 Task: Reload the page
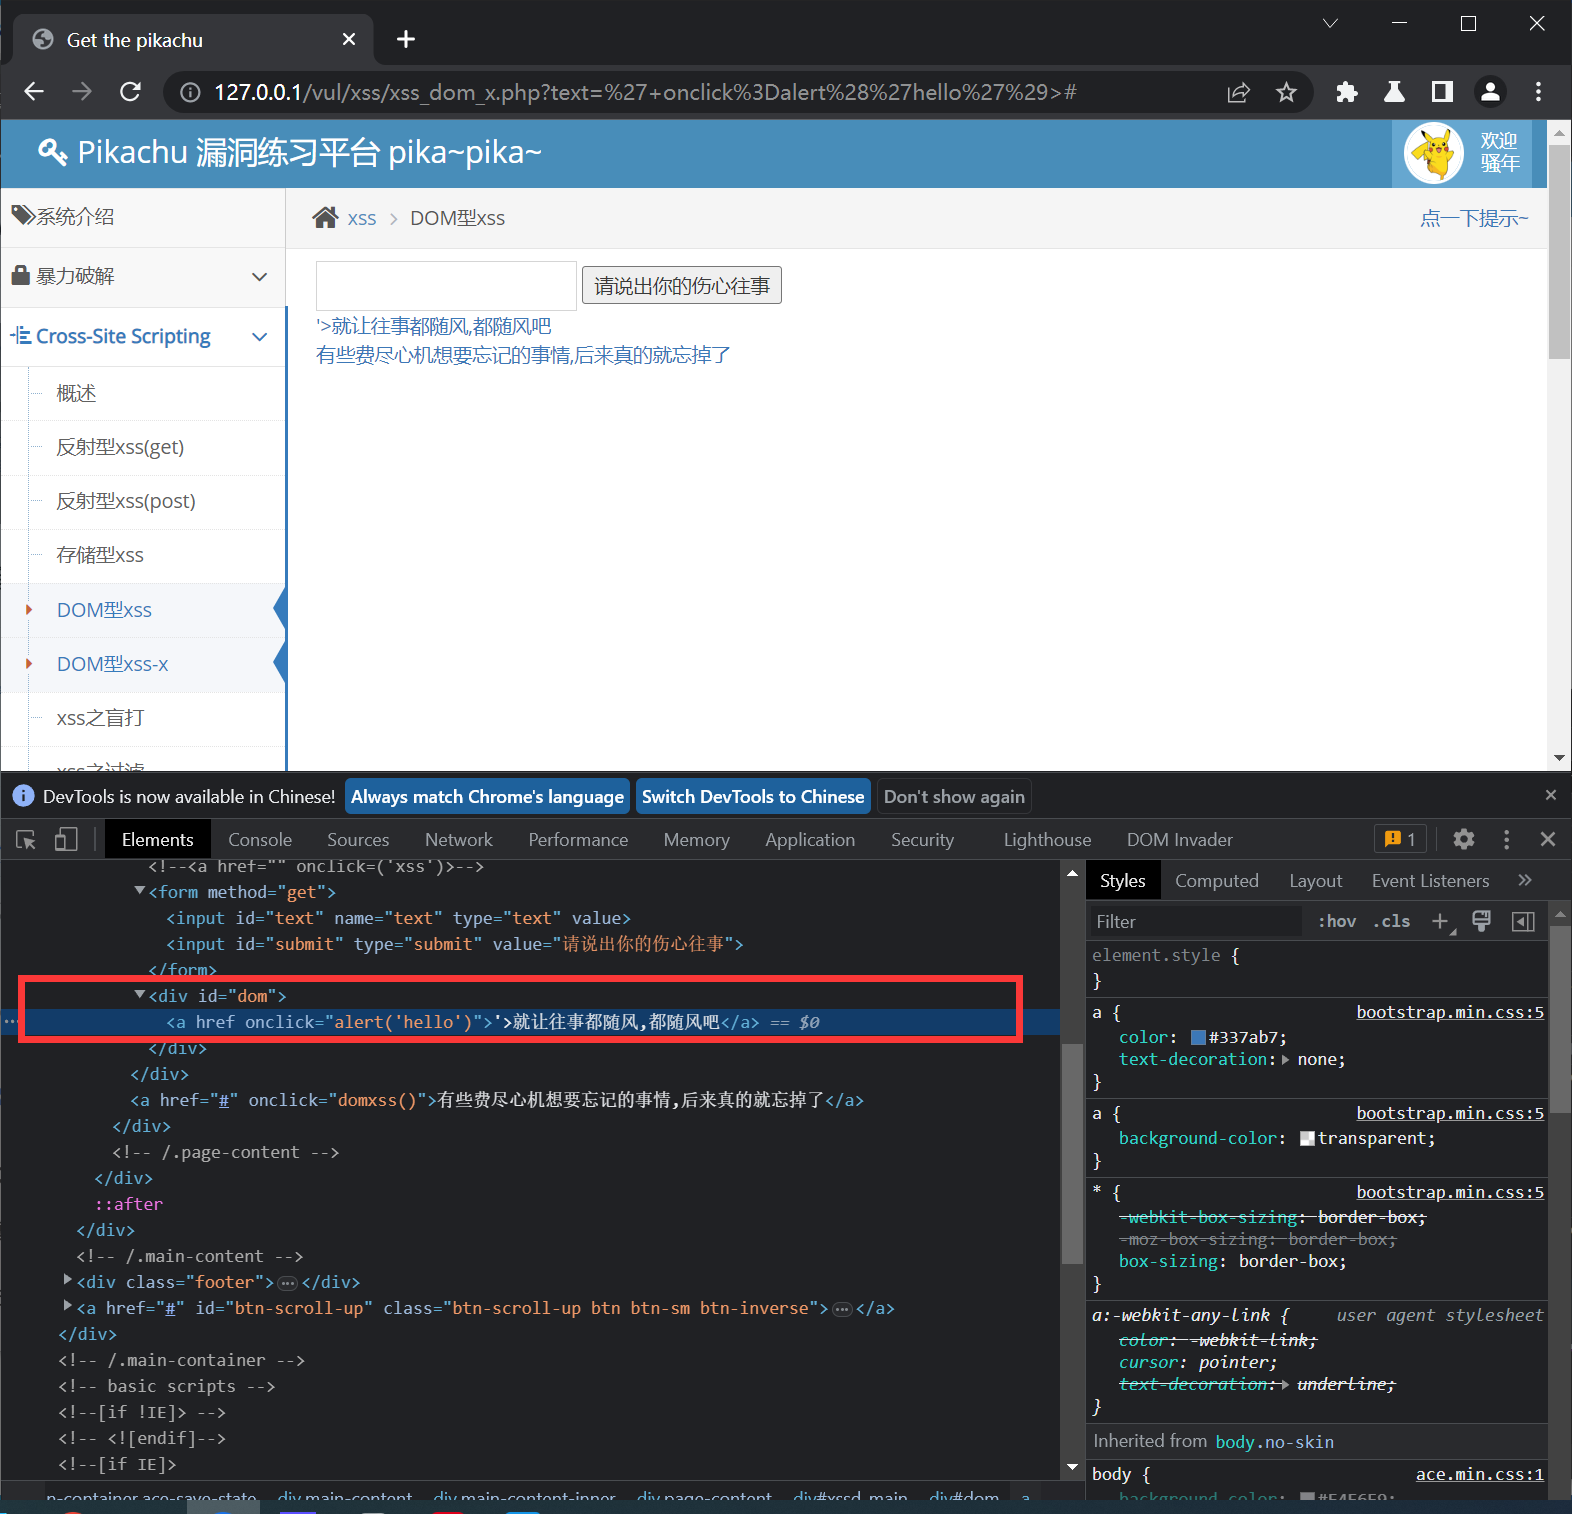pos(130,93)
